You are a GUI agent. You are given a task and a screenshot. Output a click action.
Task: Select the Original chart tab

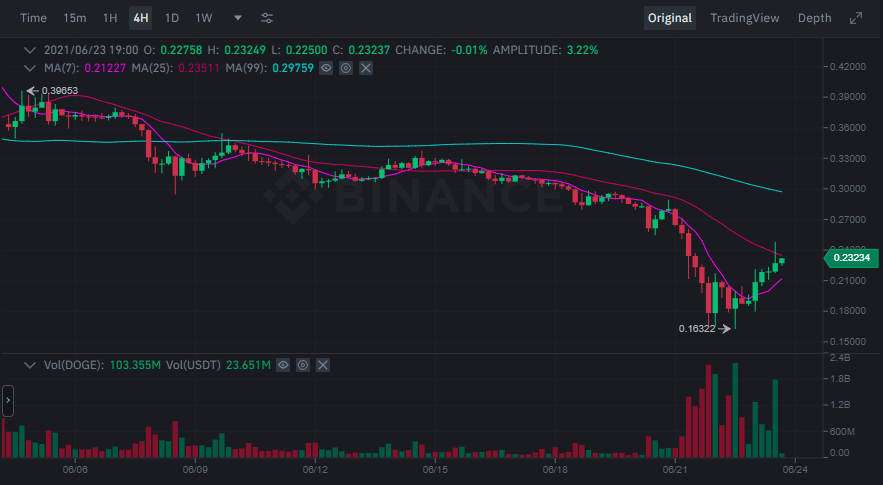tap(670, 18)
